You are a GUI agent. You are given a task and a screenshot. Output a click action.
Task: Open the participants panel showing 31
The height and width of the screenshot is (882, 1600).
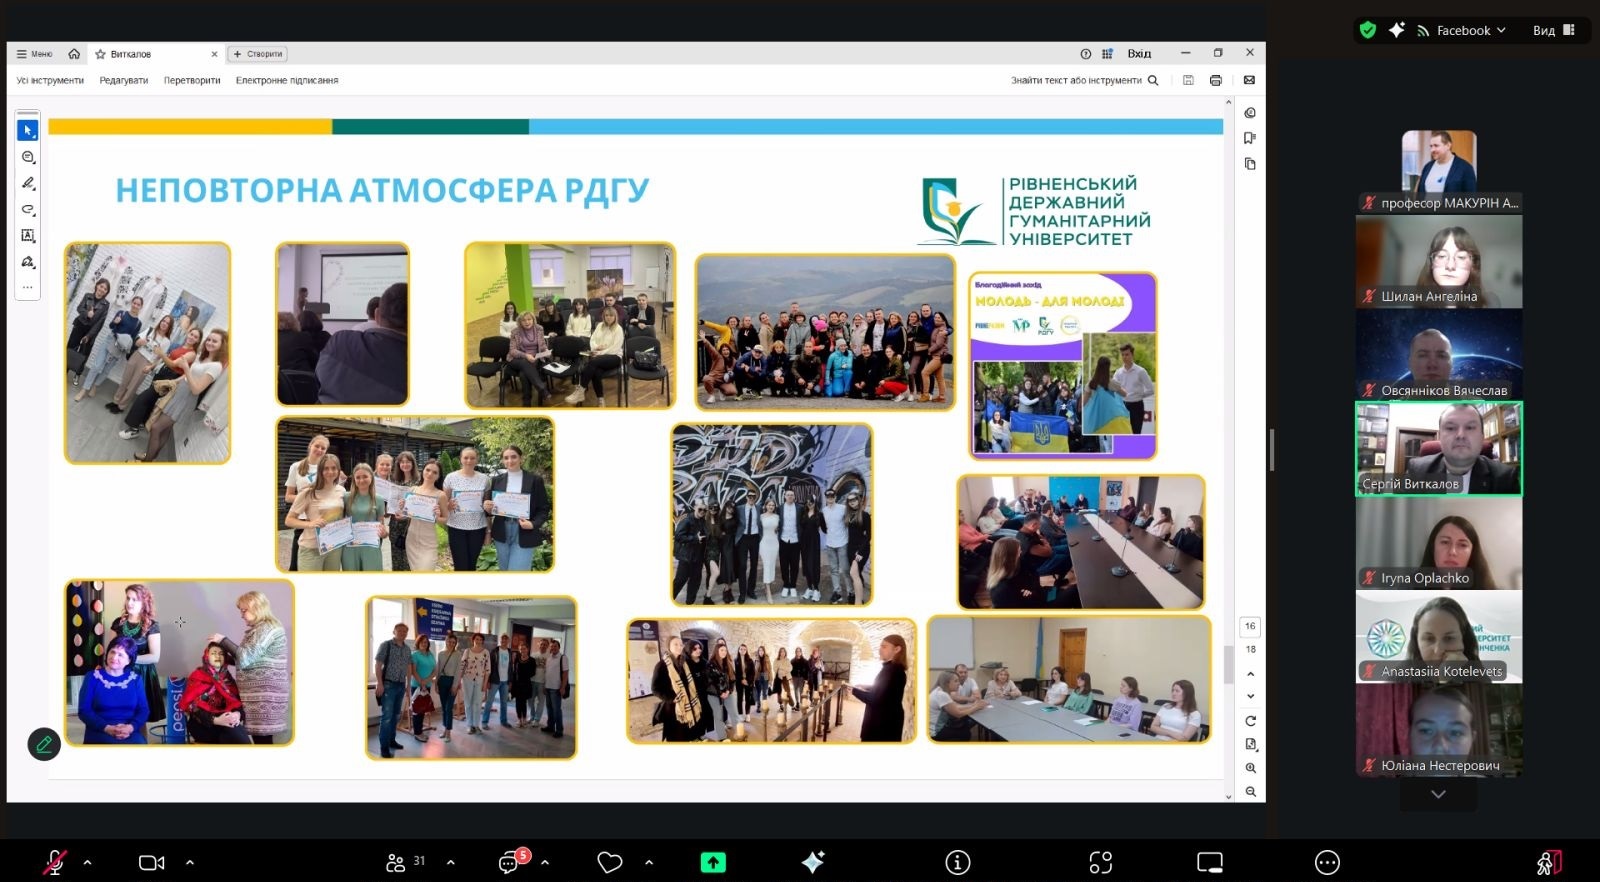(x=406, y=862)
